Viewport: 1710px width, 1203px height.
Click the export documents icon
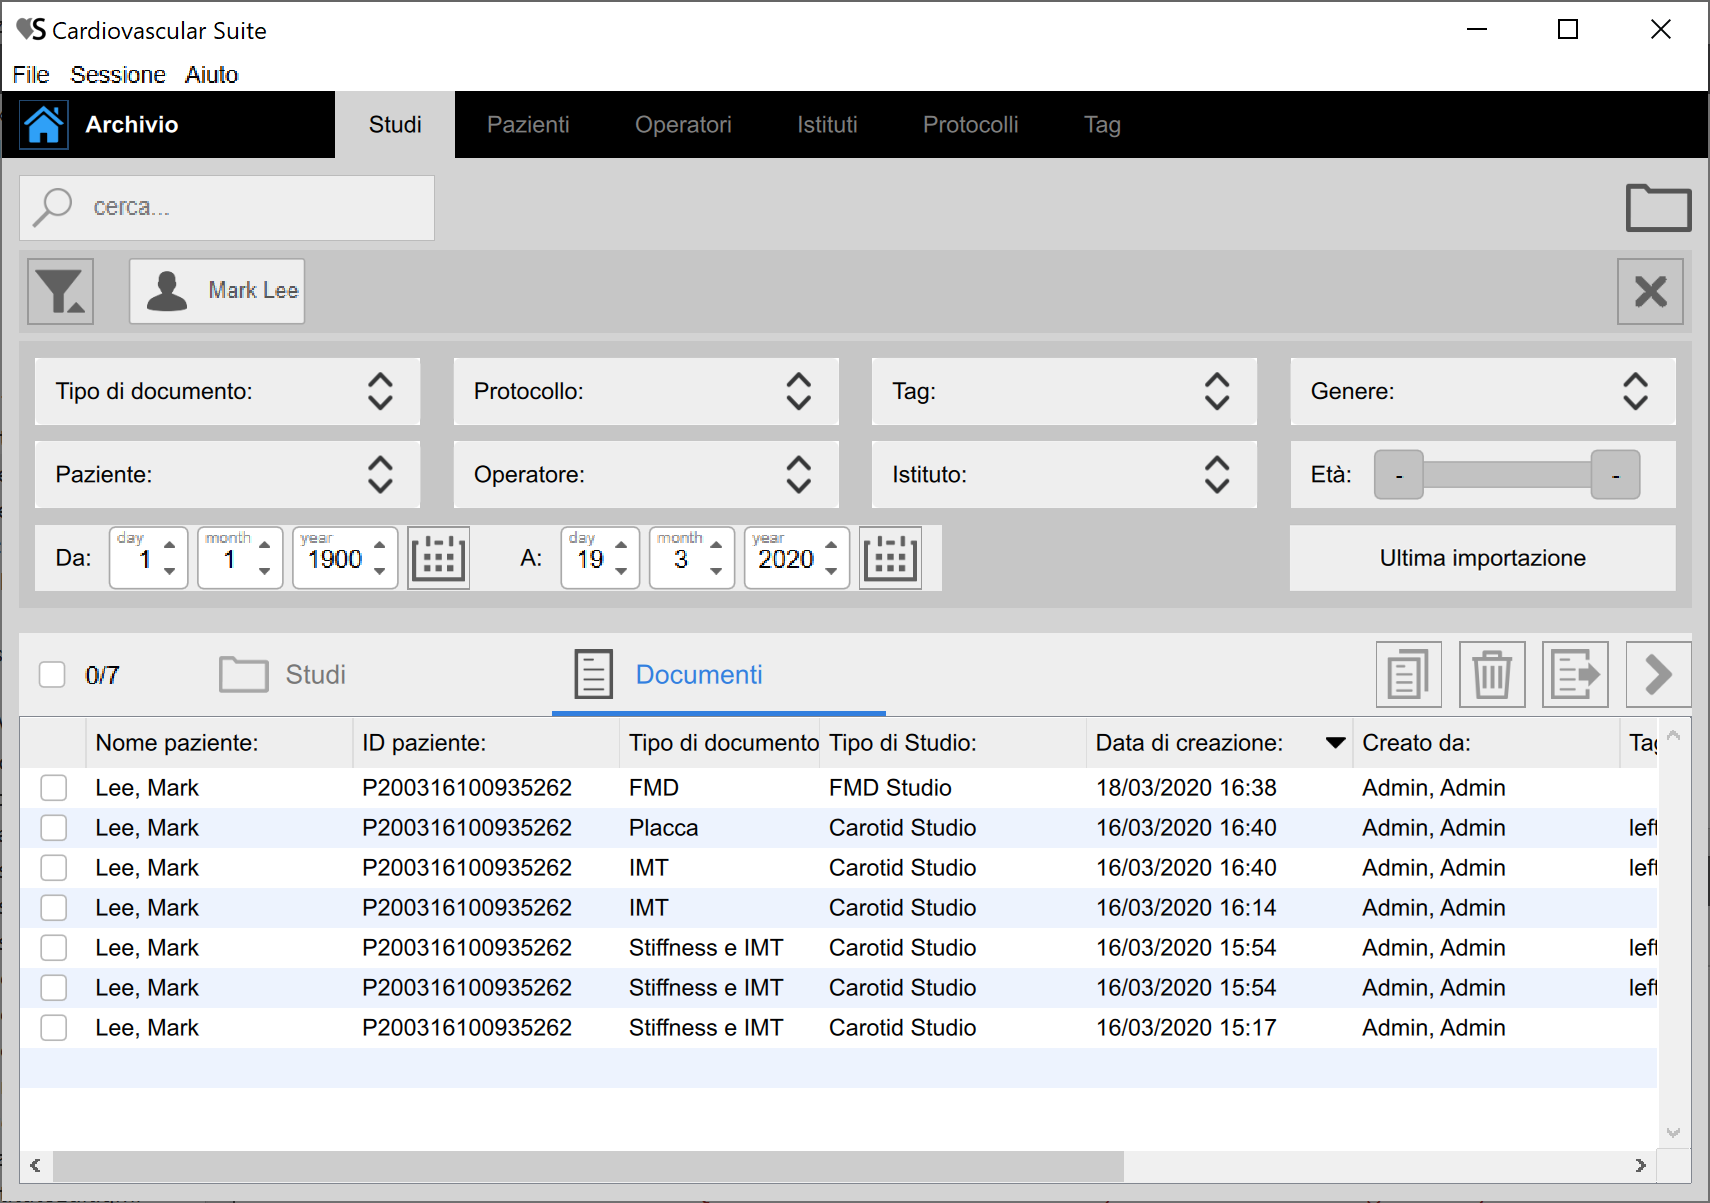(x=1575, y=675)
